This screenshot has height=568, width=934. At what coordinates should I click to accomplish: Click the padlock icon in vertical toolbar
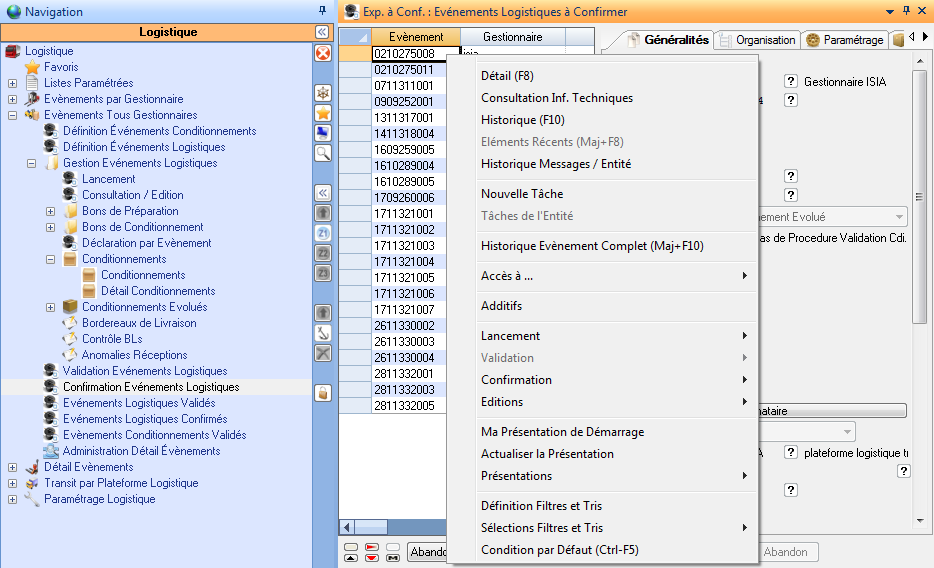click(323, 393)
